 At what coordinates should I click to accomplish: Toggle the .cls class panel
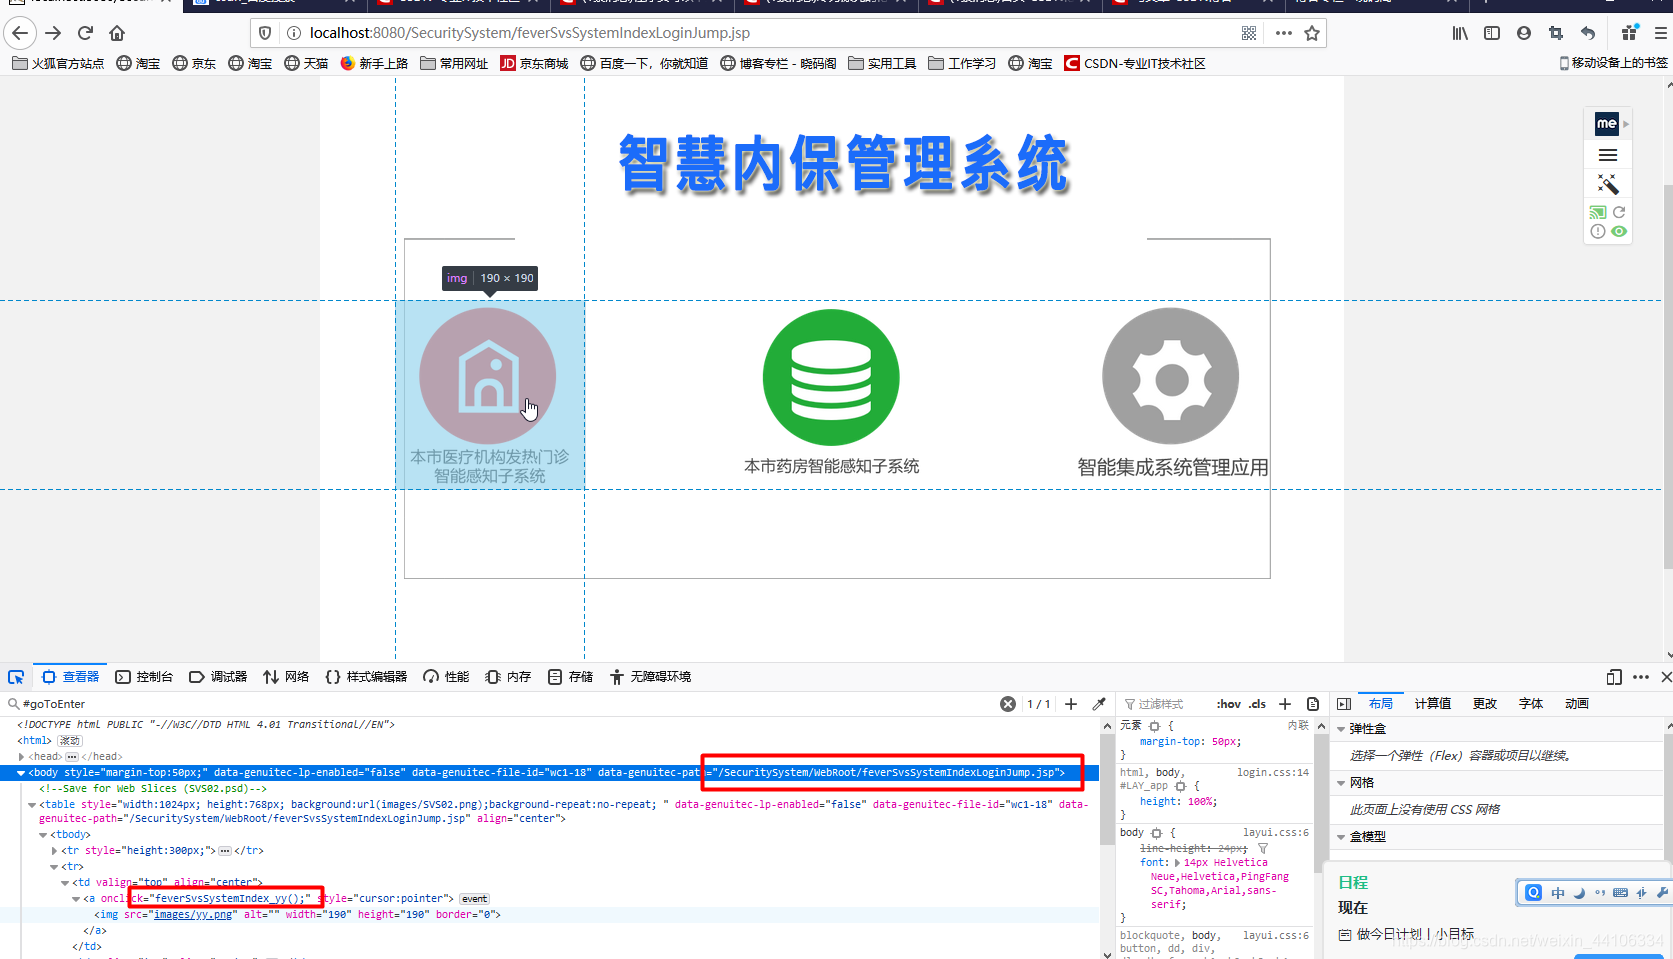click(1258, 704)
